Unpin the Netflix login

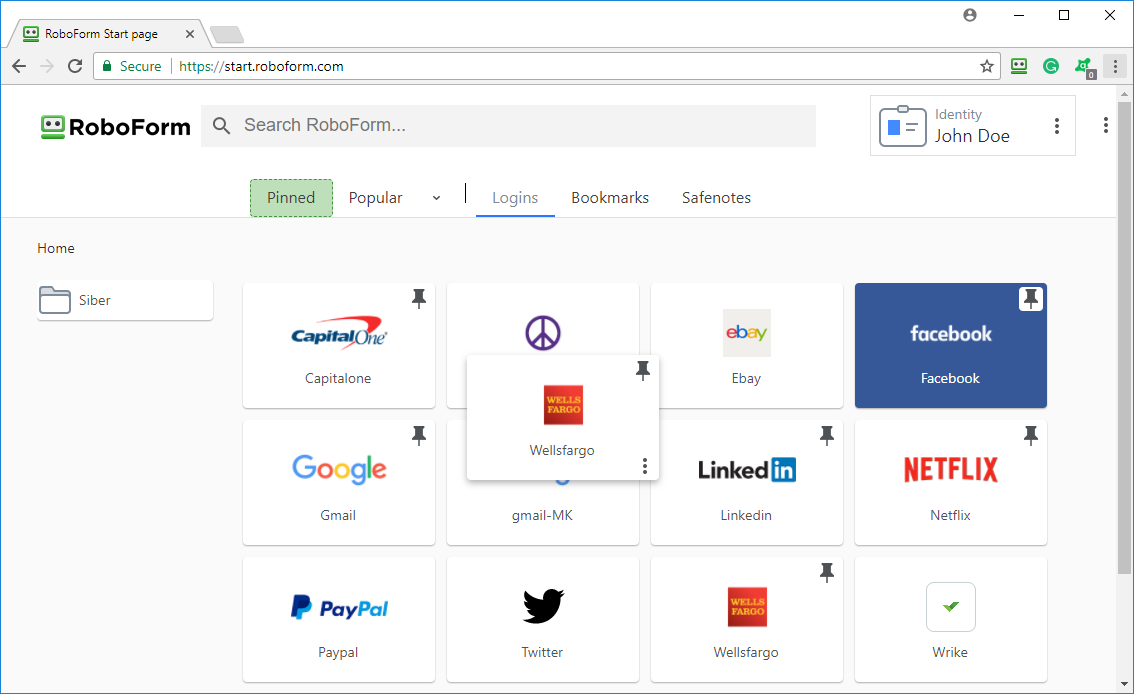(x=1031, y=436)
